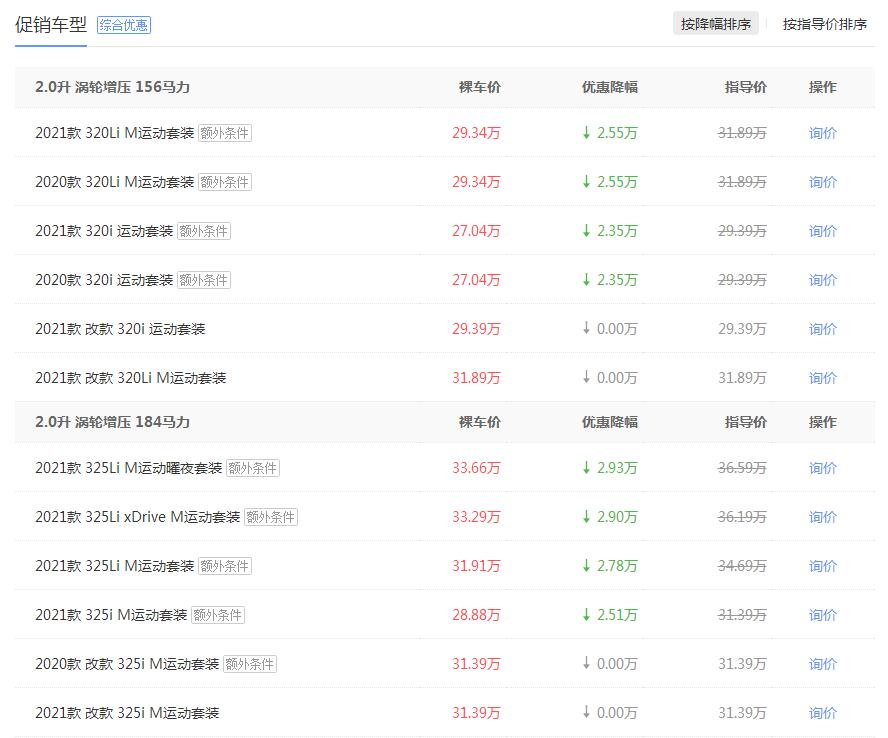Screen dimensions: 888x738
Task: Click the struck-through 36.59万 guide price
Action: [742, 468]
